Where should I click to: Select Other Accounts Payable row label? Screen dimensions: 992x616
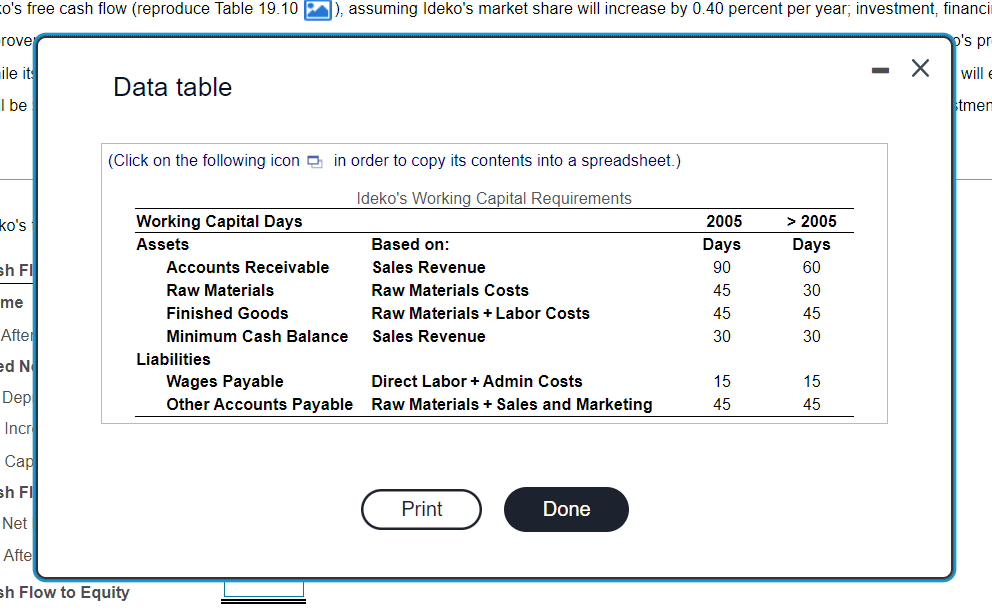point(259,404)
